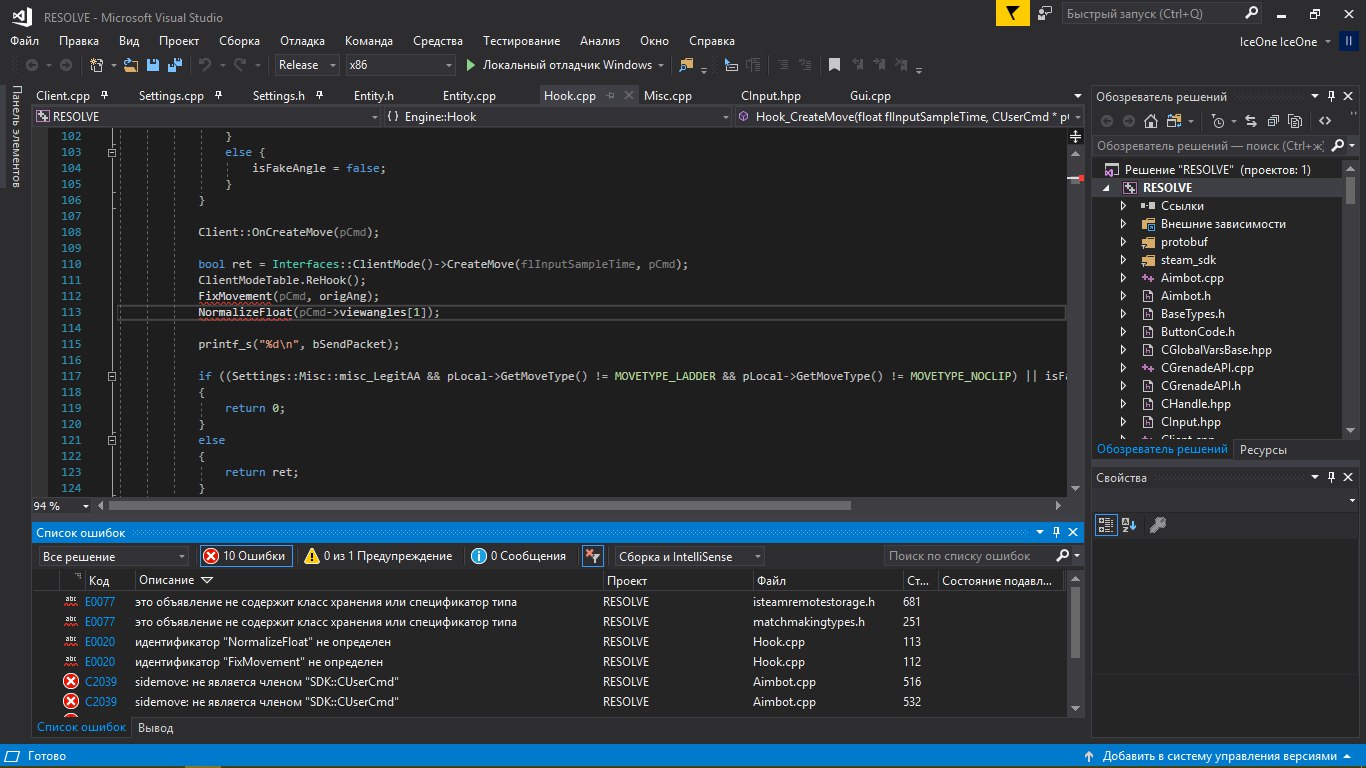Click error code link C2039 for Aimbot.cpp line 516
The image size is (1366, 768).
click(100, 682)
